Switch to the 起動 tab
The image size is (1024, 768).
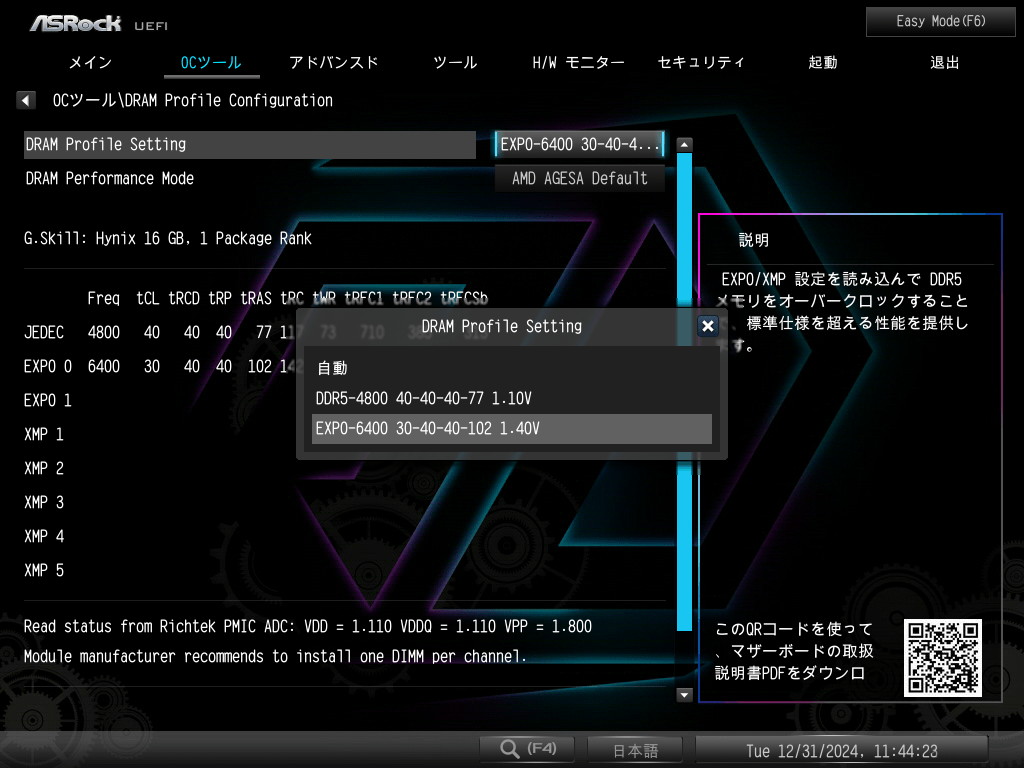pyautogui.click(x=823, y=63)
